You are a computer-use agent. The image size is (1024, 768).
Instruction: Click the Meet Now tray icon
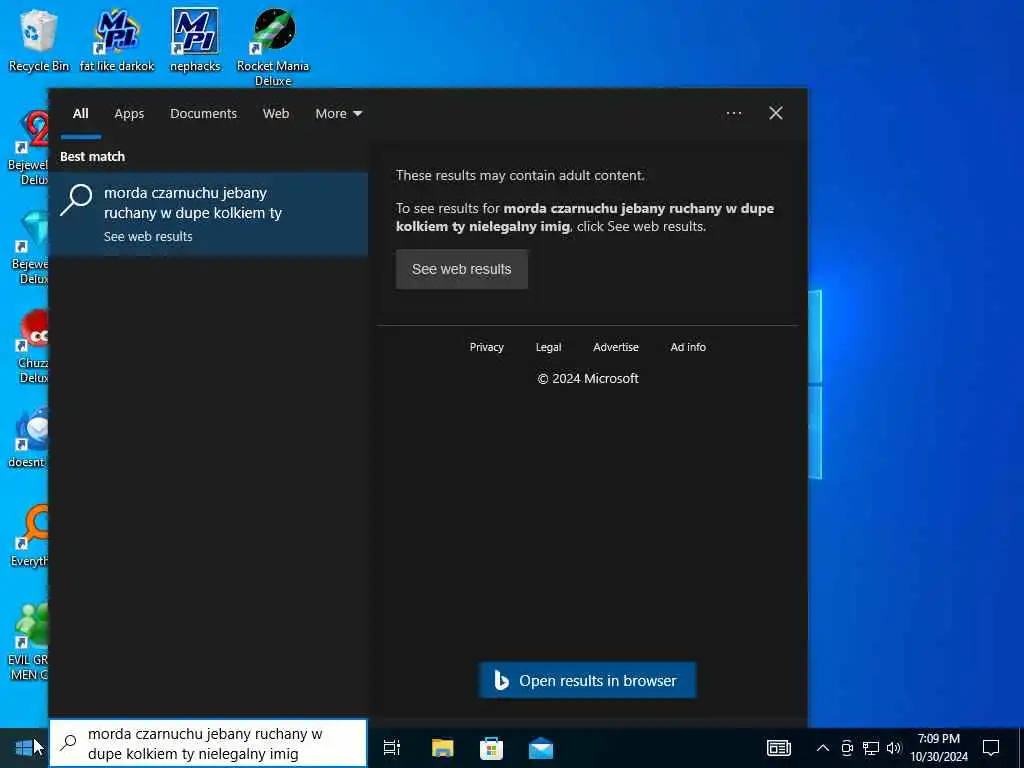(847, 748)
